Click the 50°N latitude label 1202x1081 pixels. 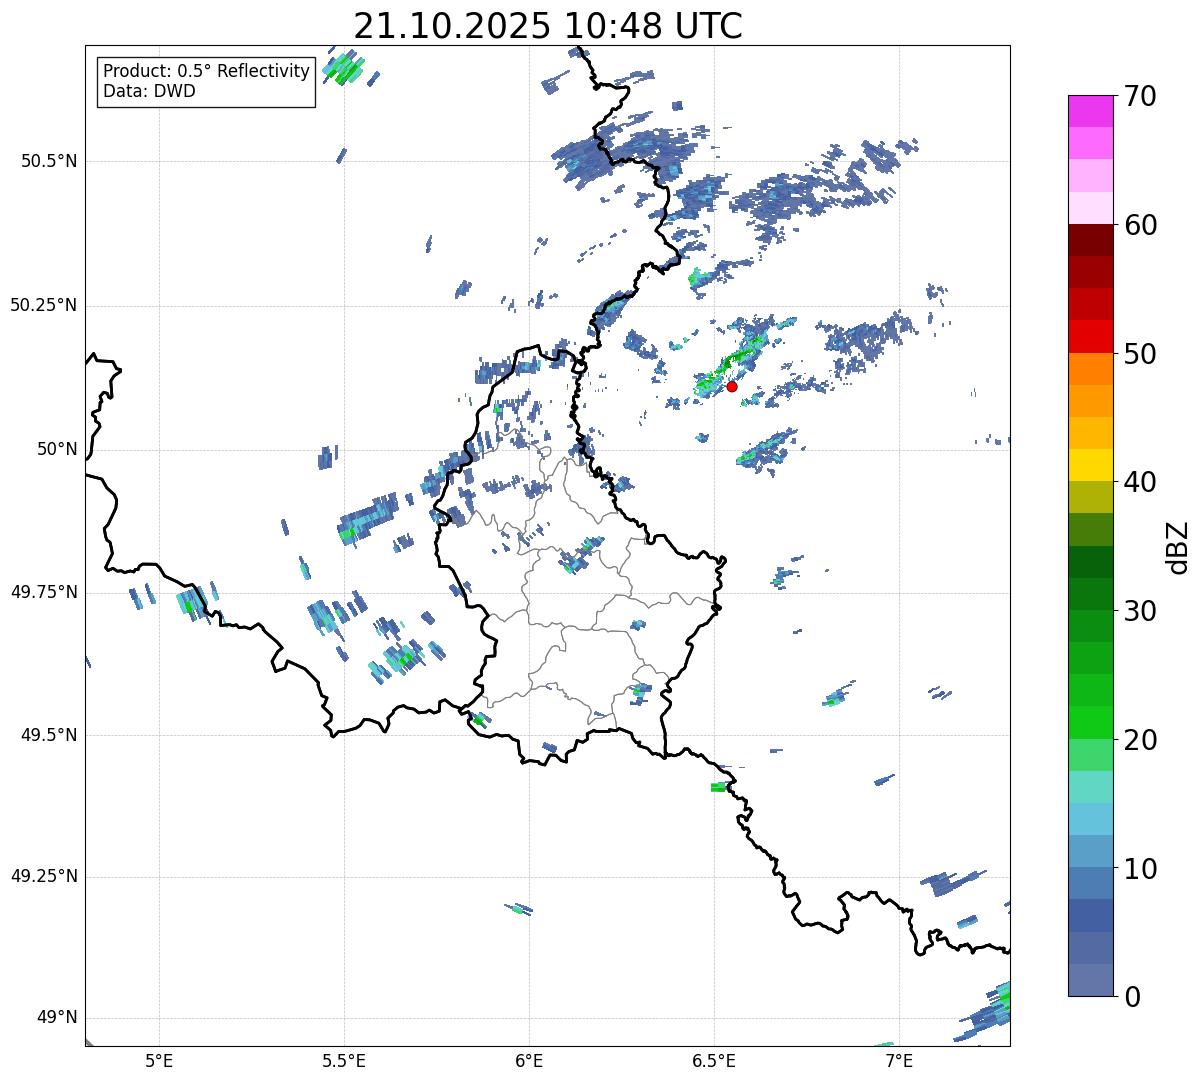click(57, 449)
